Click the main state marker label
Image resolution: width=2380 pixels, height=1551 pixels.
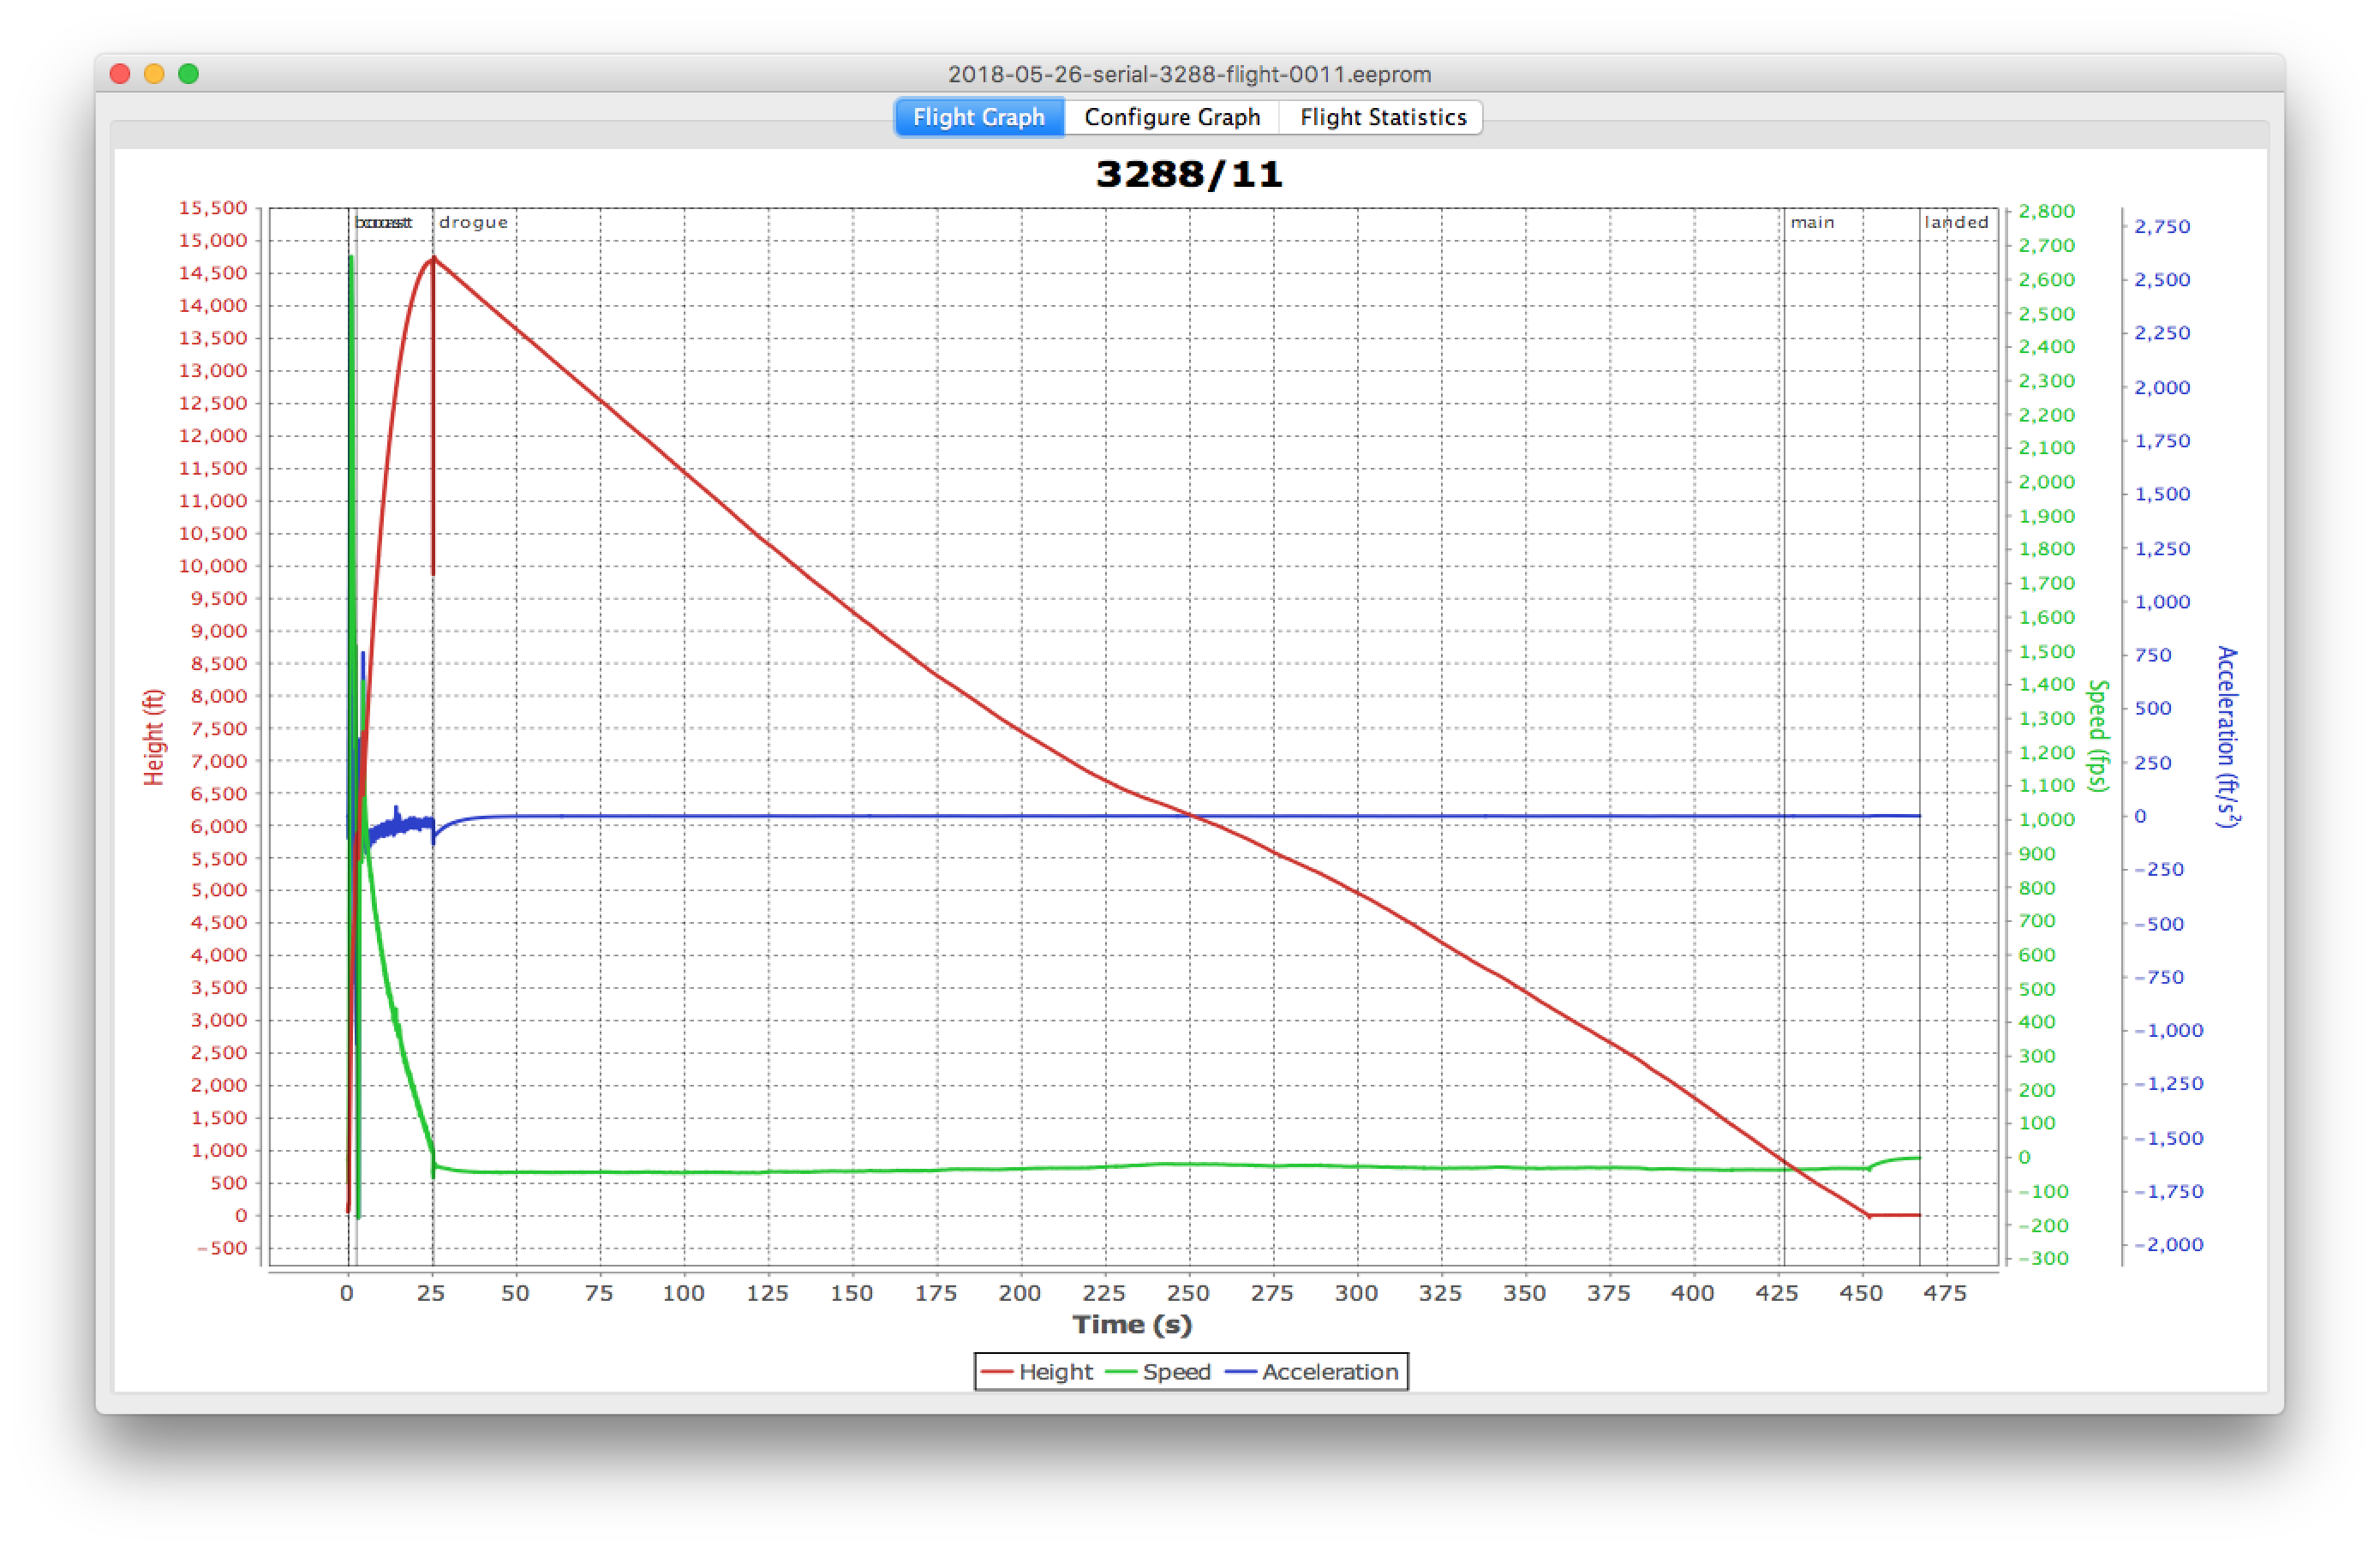[1812, 222]
